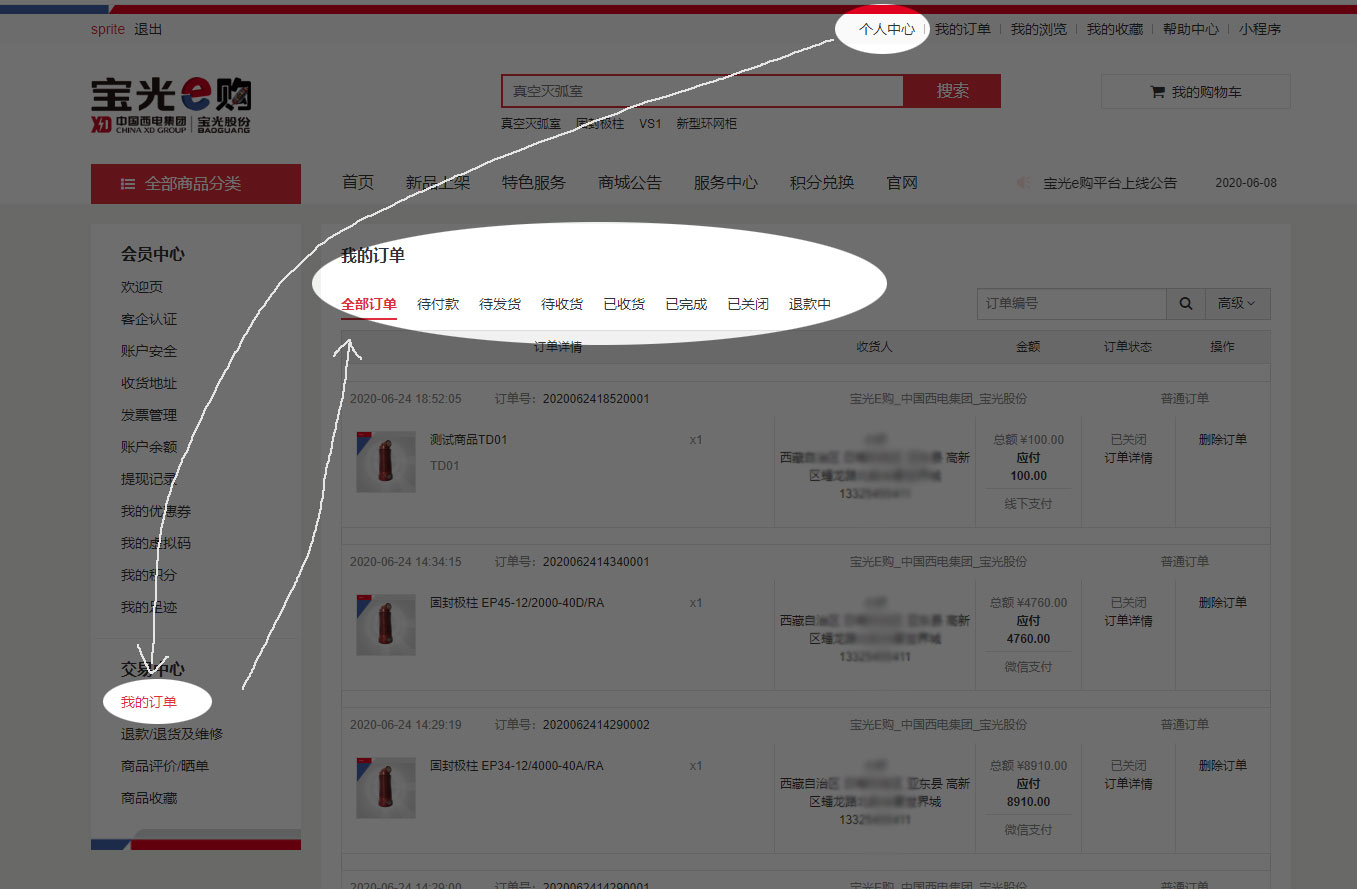Open 客企认证 in member sidebar
Screen dimensions: 1357x889
149,319
